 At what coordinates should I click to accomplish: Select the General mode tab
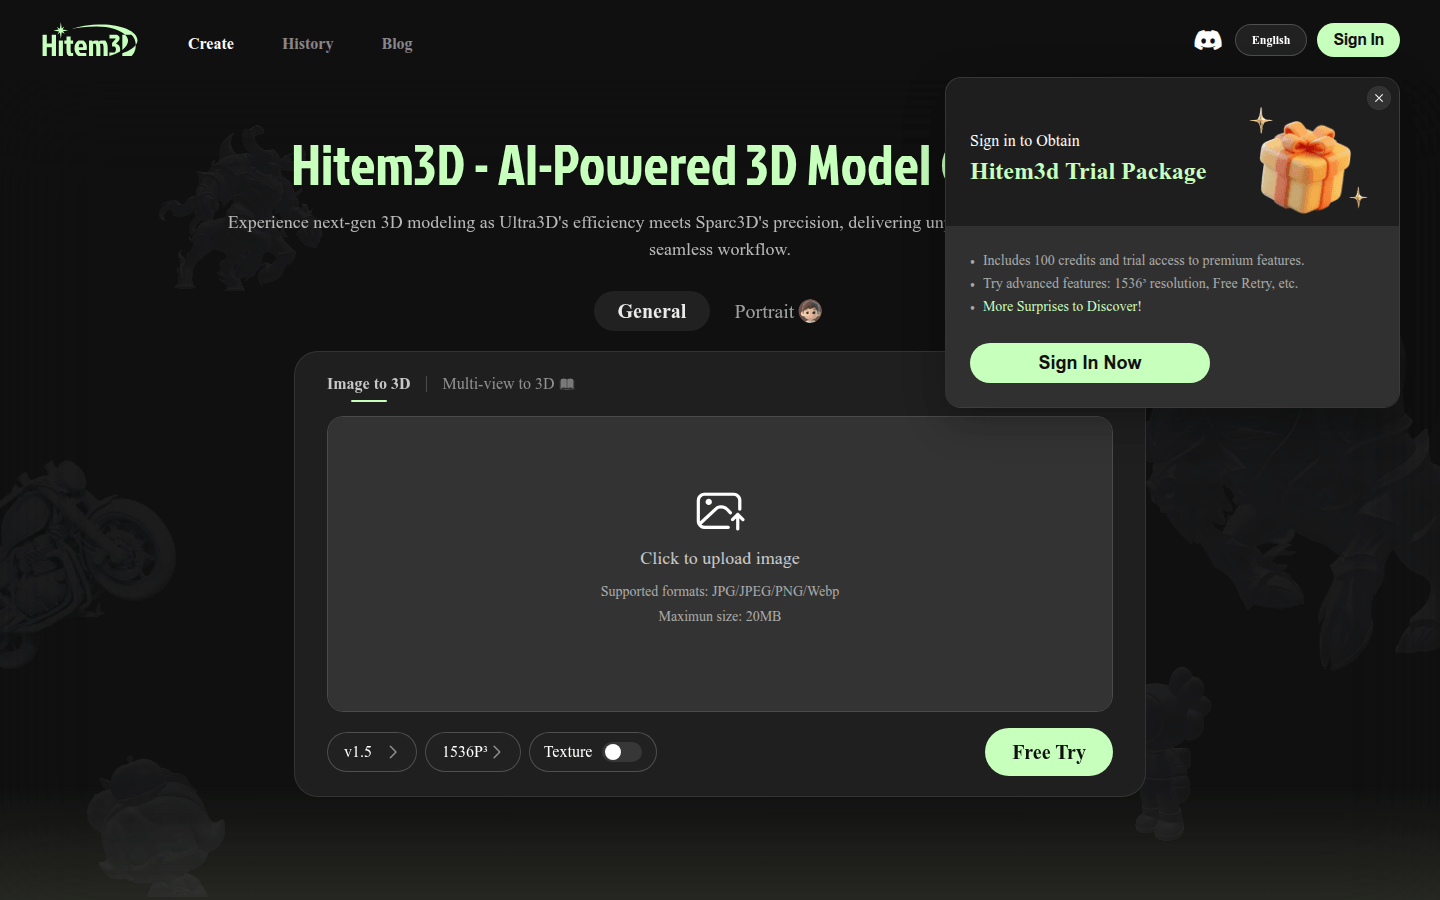tap(651, 311)
